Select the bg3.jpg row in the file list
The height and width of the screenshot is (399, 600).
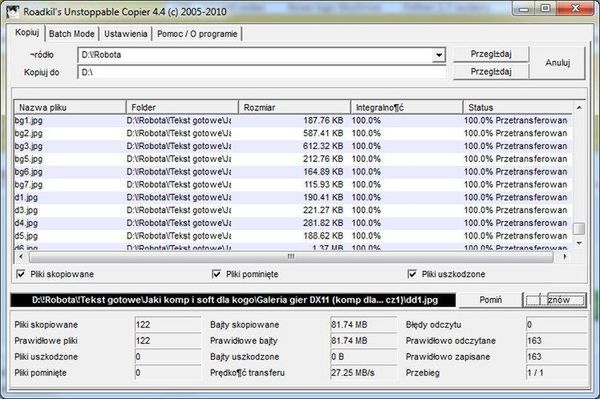click(x=293, y=146)
